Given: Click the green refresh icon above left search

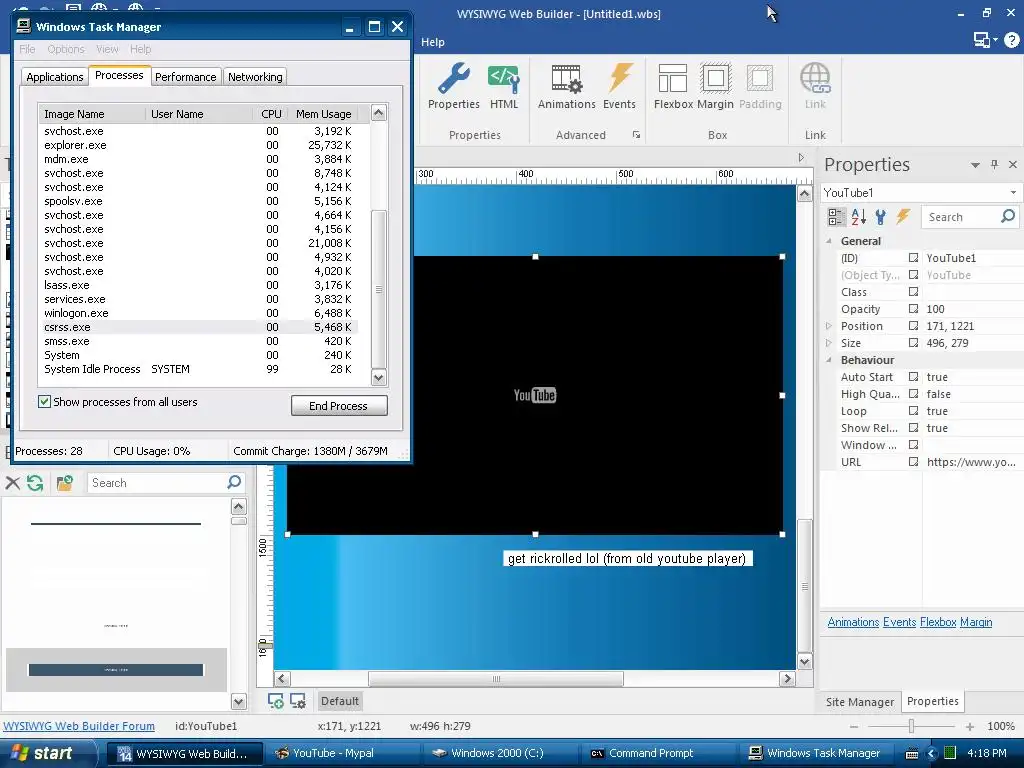Looking at the screenshot, I should coord(35,483).
